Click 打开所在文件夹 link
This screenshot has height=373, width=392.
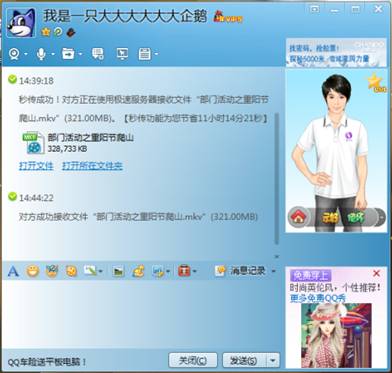[92, 166]
